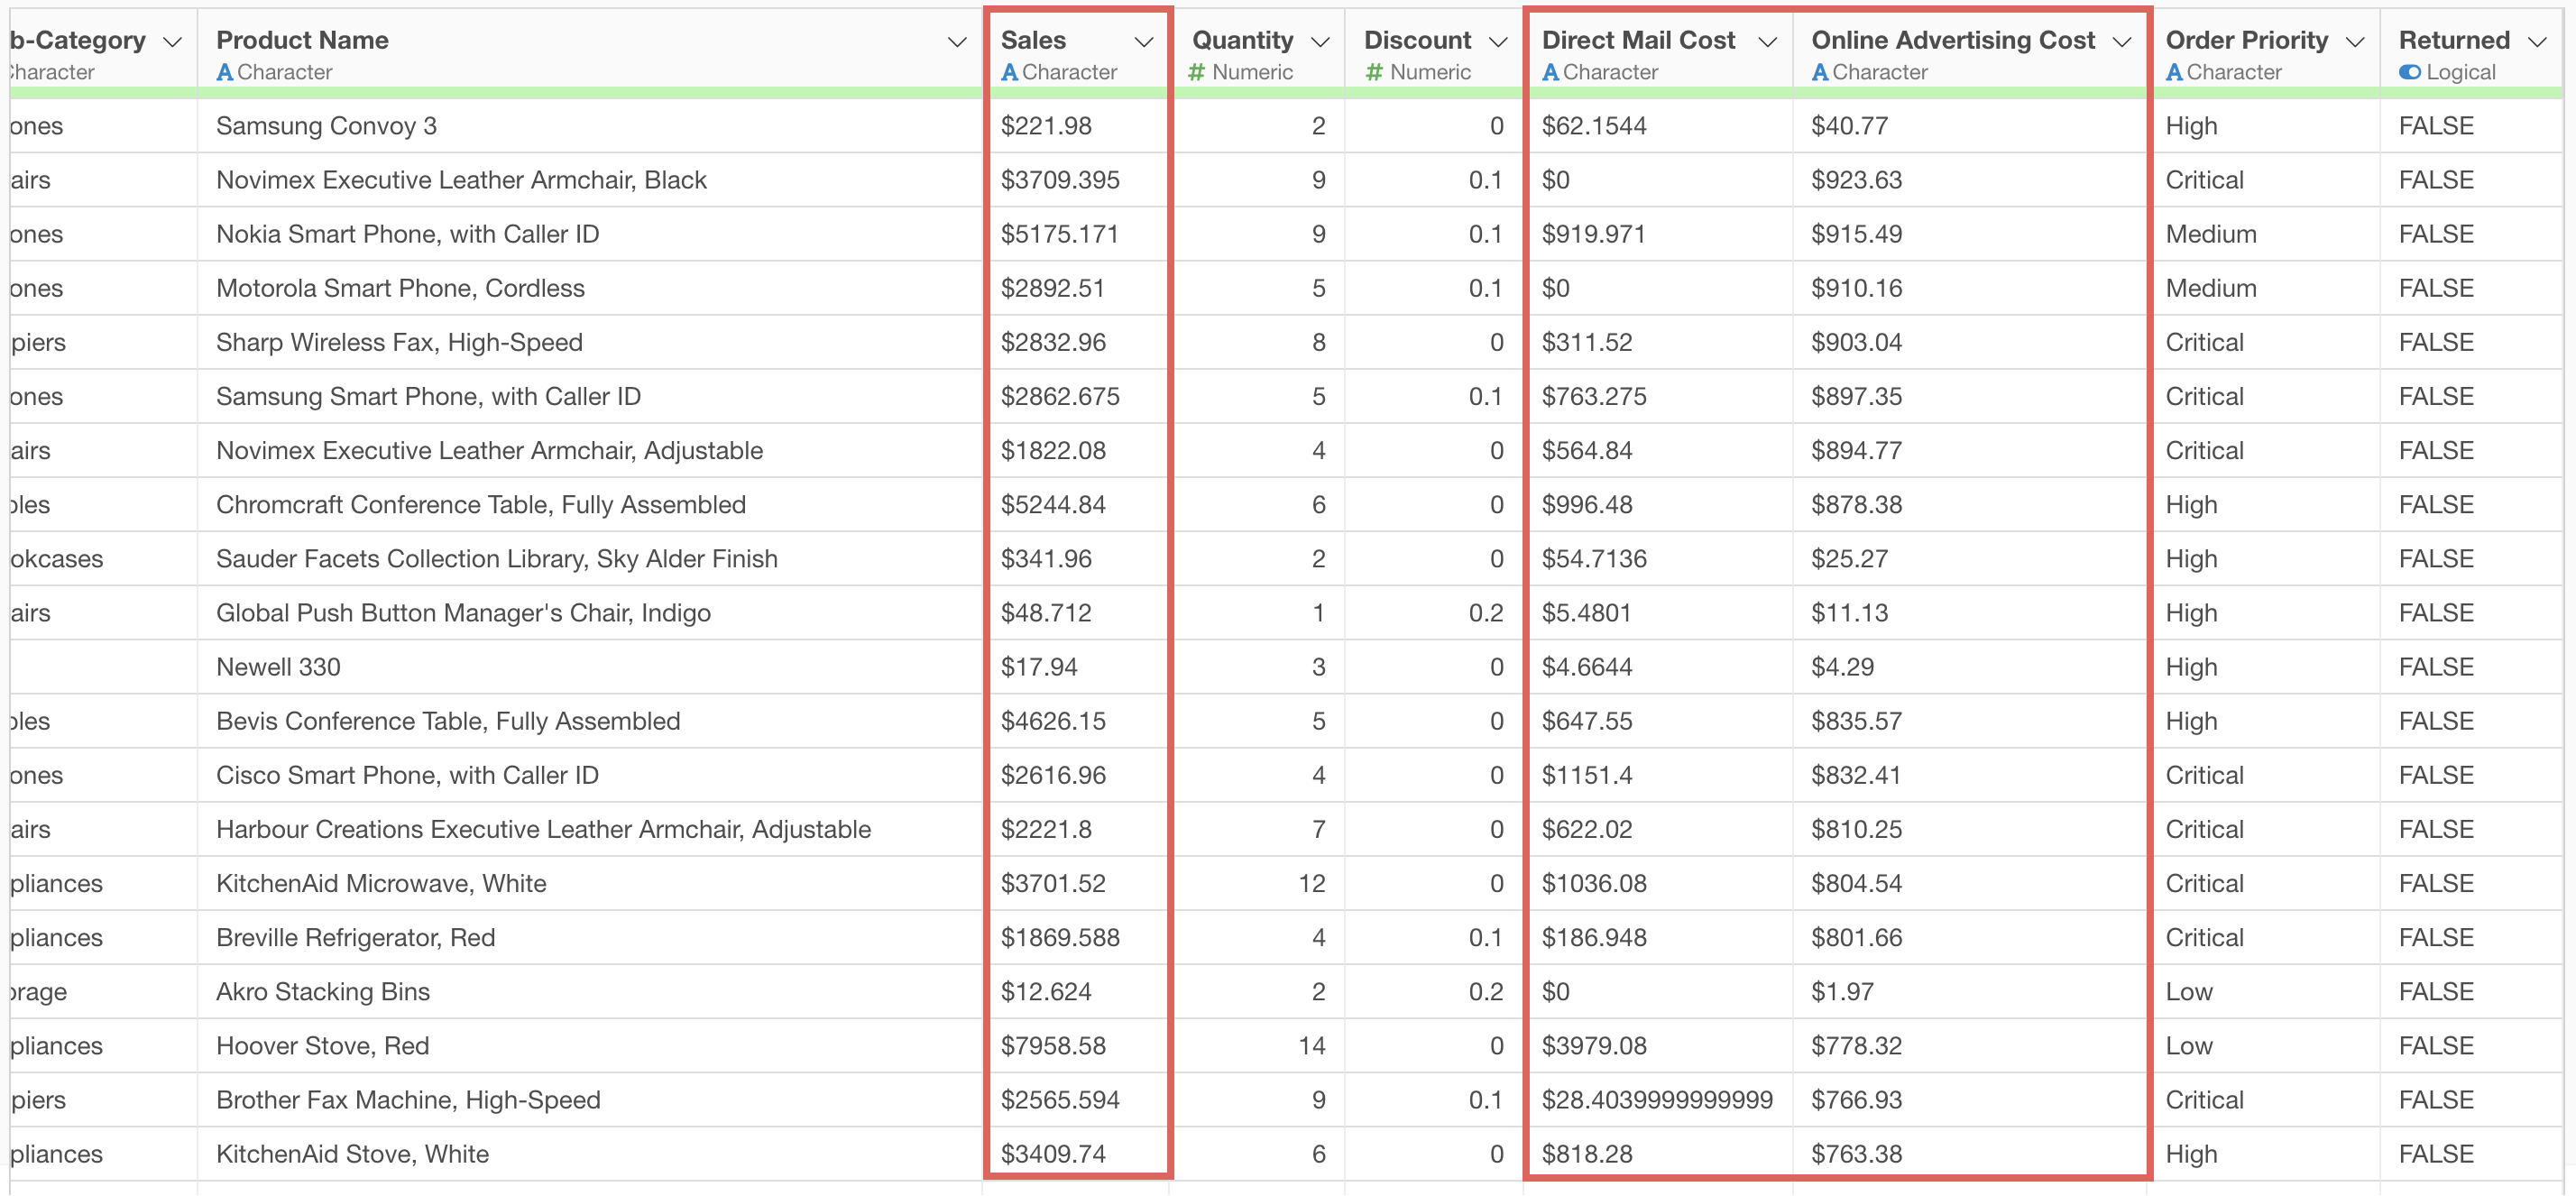
Task: Open the Online Advertising Cost column dropdown arrow
Action: point(2122,42)
